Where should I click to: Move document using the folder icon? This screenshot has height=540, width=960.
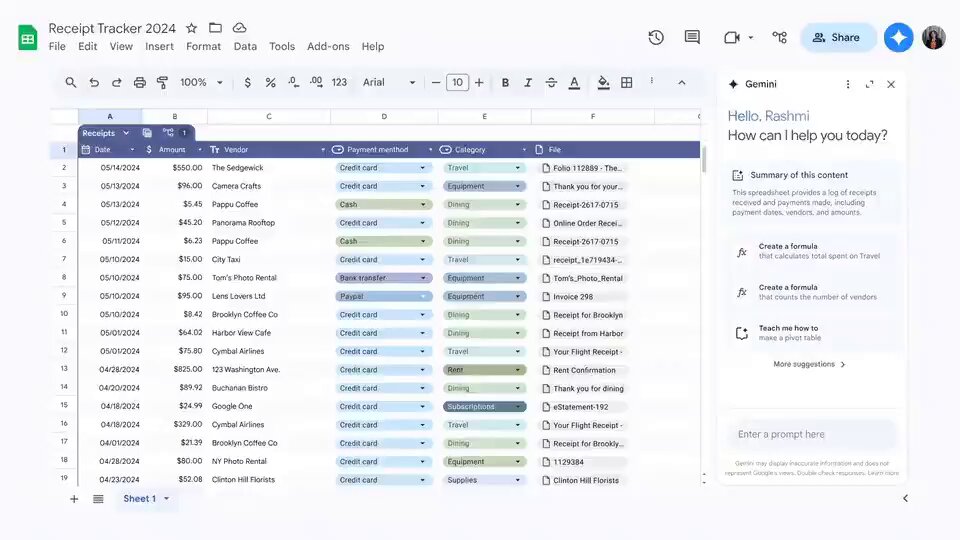(215, 28)
